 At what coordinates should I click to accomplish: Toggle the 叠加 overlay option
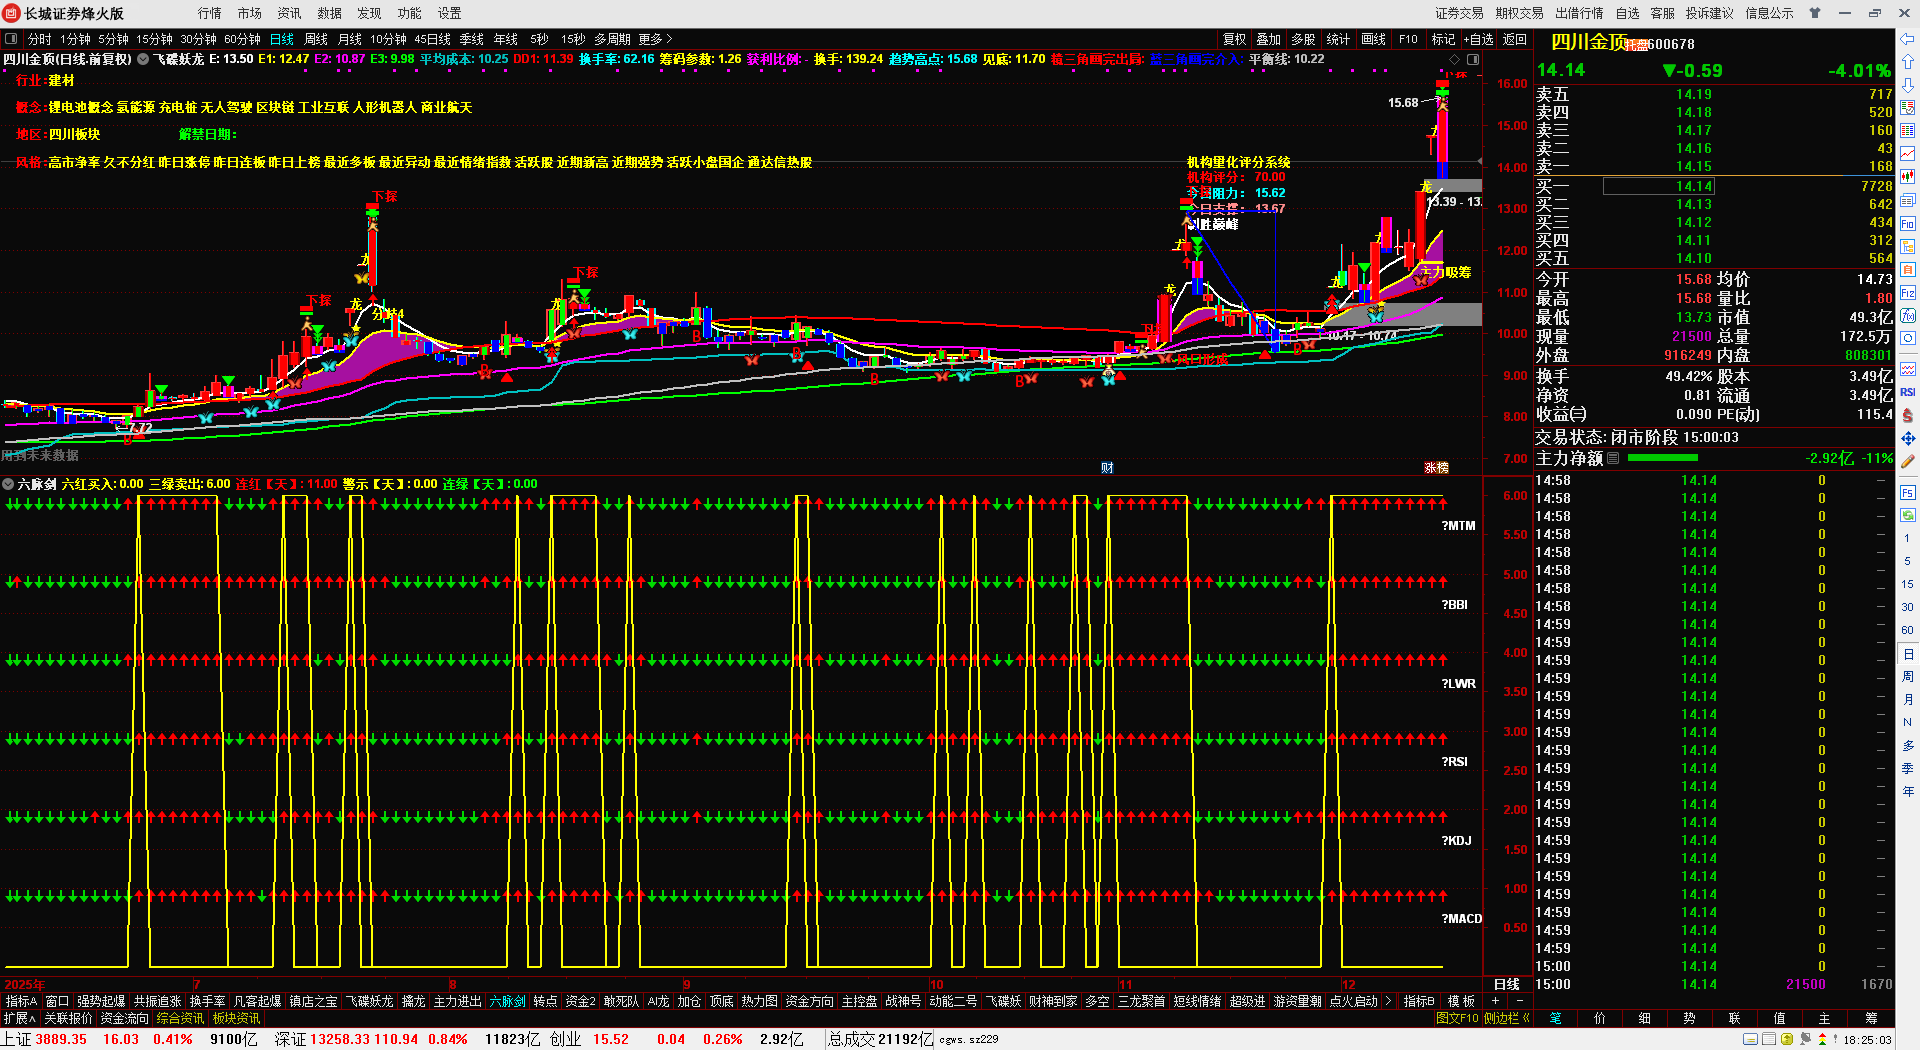(1269, 39)
